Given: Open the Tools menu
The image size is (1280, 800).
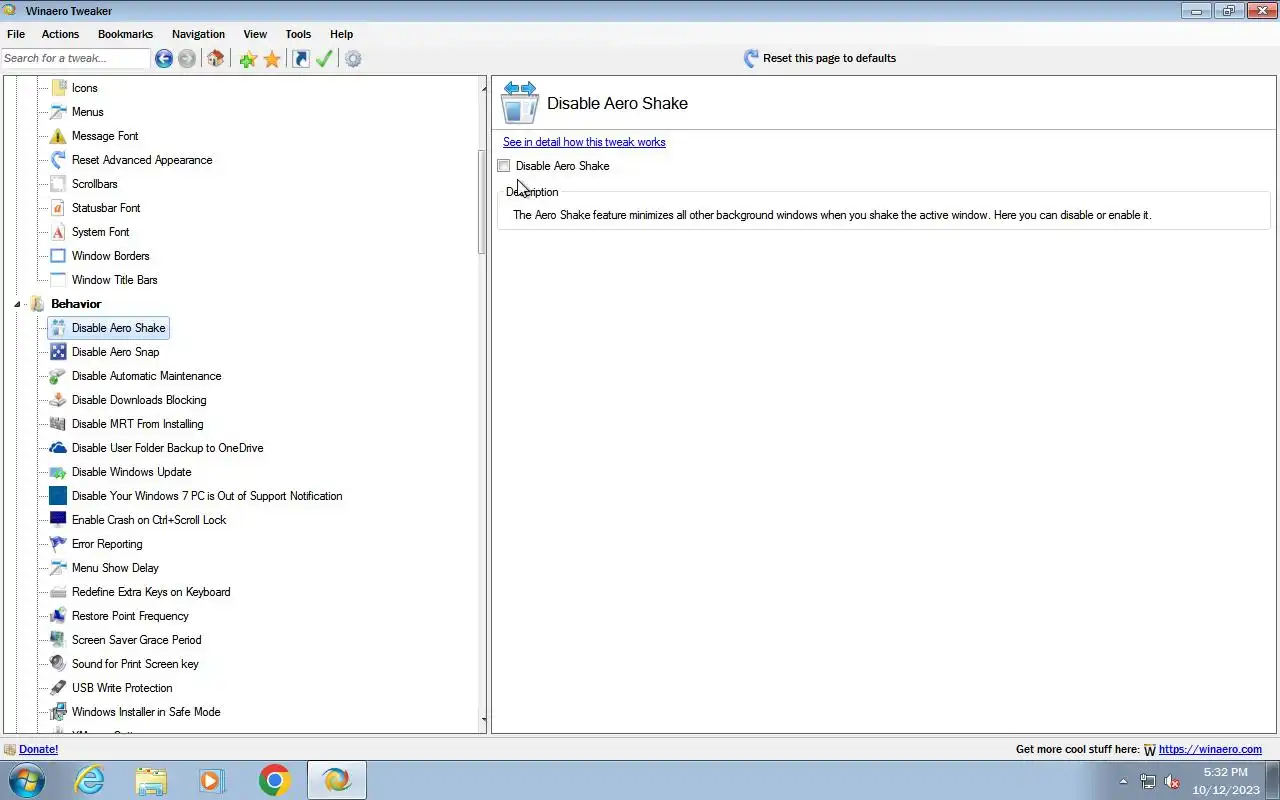Looking at the screenshot, I should (298, 34).
